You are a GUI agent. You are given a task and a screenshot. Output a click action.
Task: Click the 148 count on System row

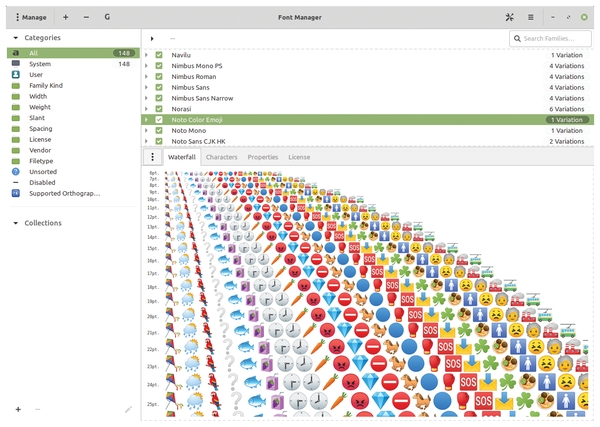click(124, 64)
